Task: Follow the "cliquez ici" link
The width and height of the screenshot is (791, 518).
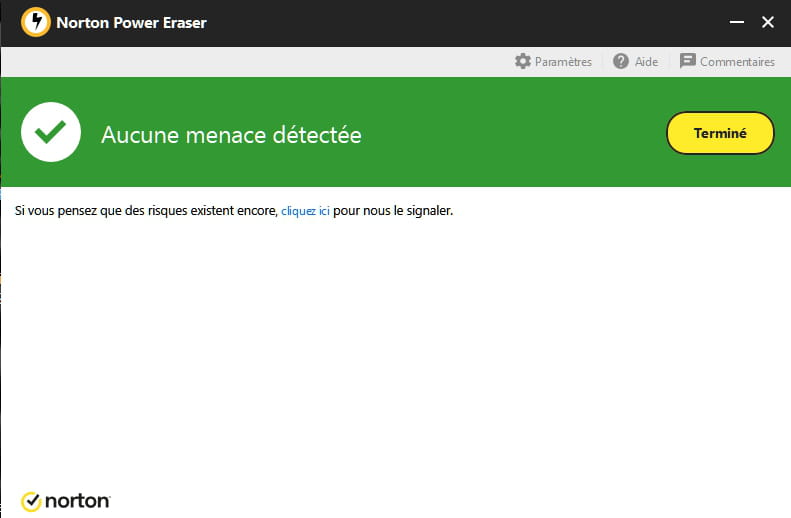Action: [x=305, y=211]
